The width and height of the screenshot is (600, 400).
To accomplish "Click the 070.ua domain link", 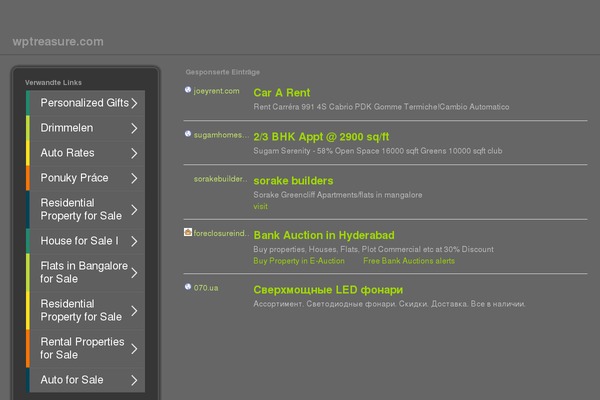I will coord(206,288).
